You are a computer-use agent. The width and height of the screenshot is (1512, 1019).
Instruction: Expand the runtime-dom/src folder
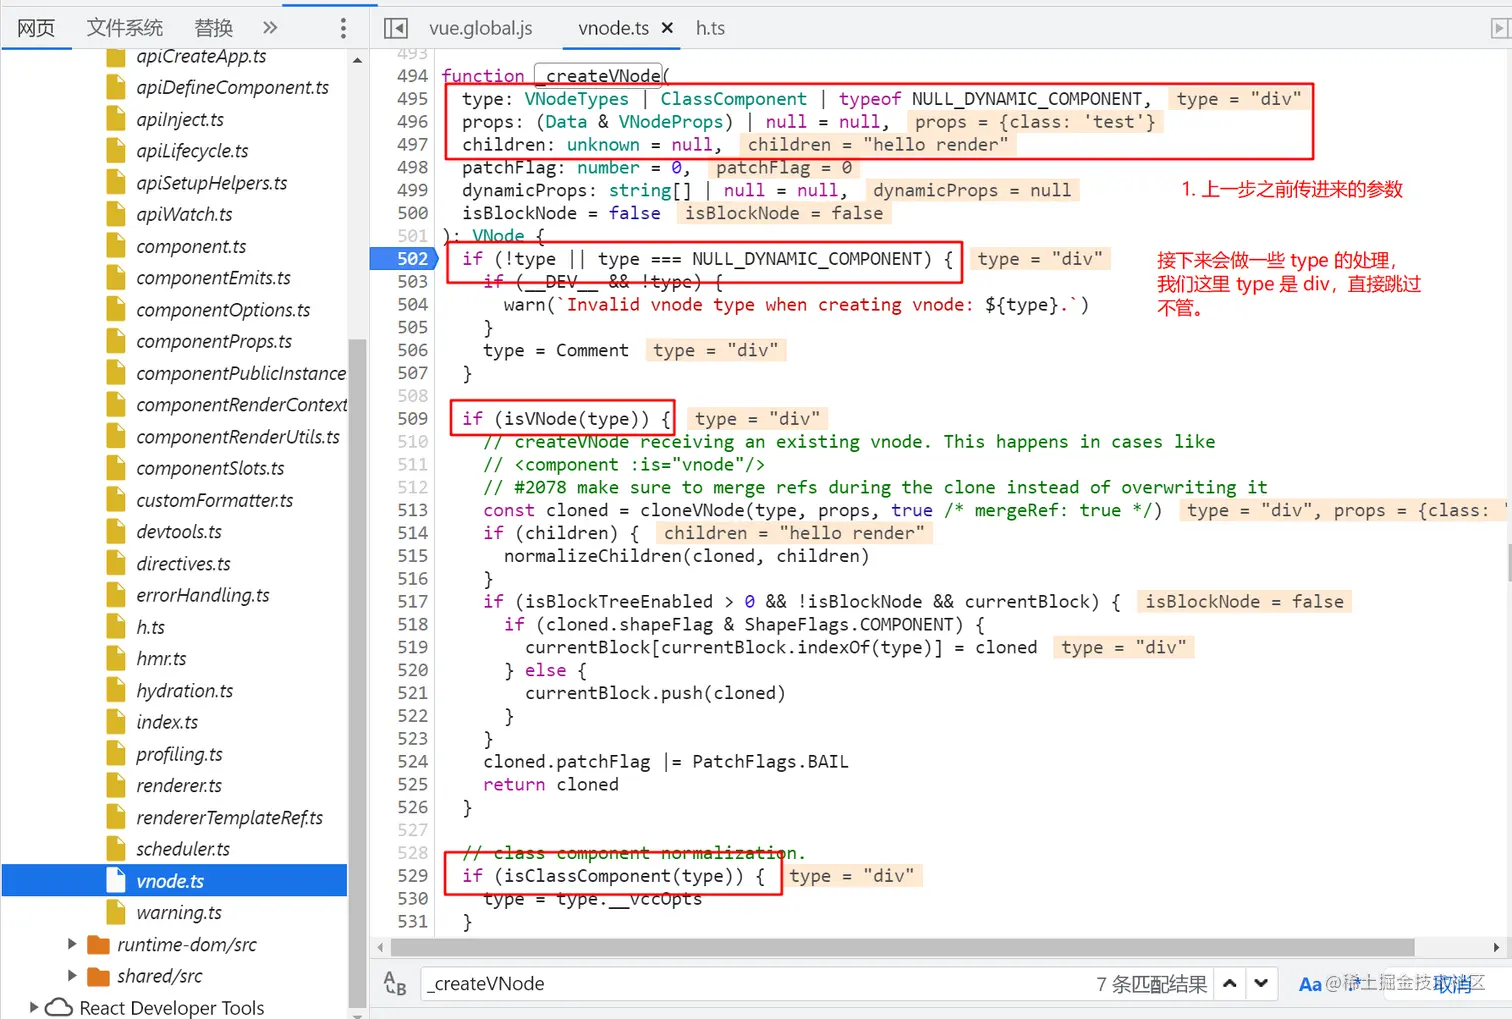click(72, 944)
